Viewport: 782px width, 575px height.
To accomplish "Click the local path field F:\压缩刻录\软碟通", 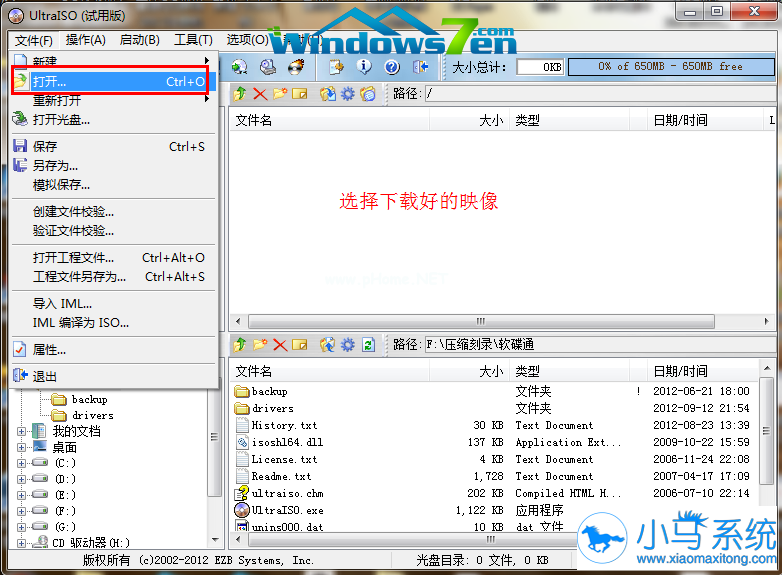I will [599, 345].
